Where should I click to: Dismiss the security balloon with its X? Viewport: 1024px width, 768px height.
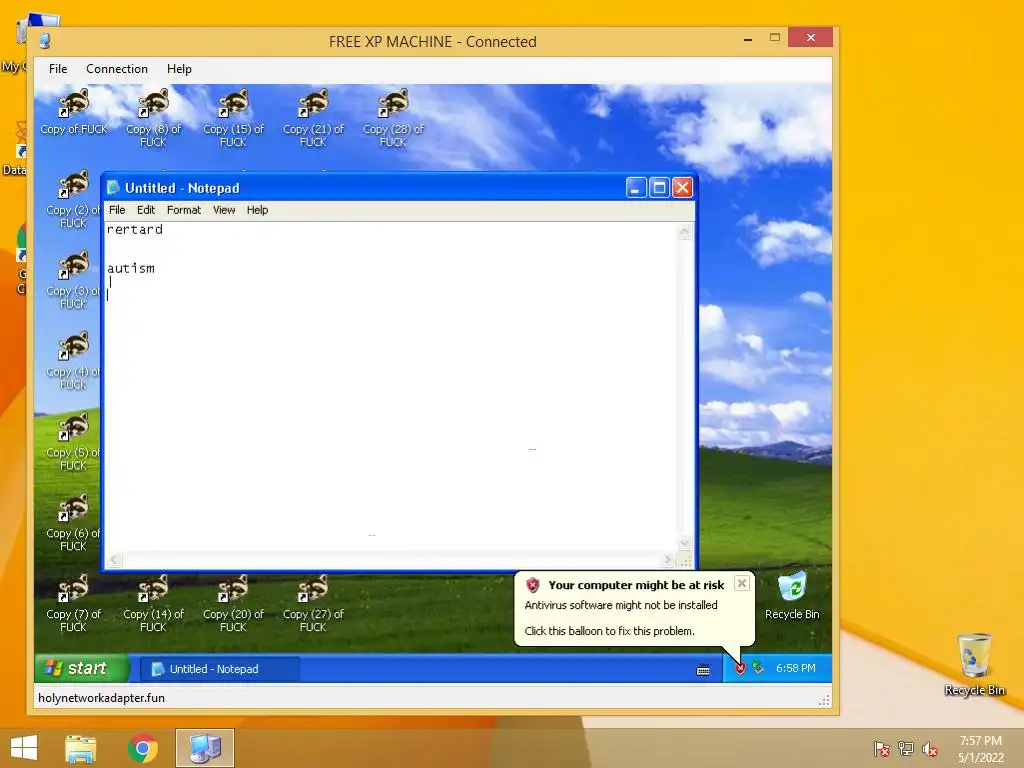point(742,583)
